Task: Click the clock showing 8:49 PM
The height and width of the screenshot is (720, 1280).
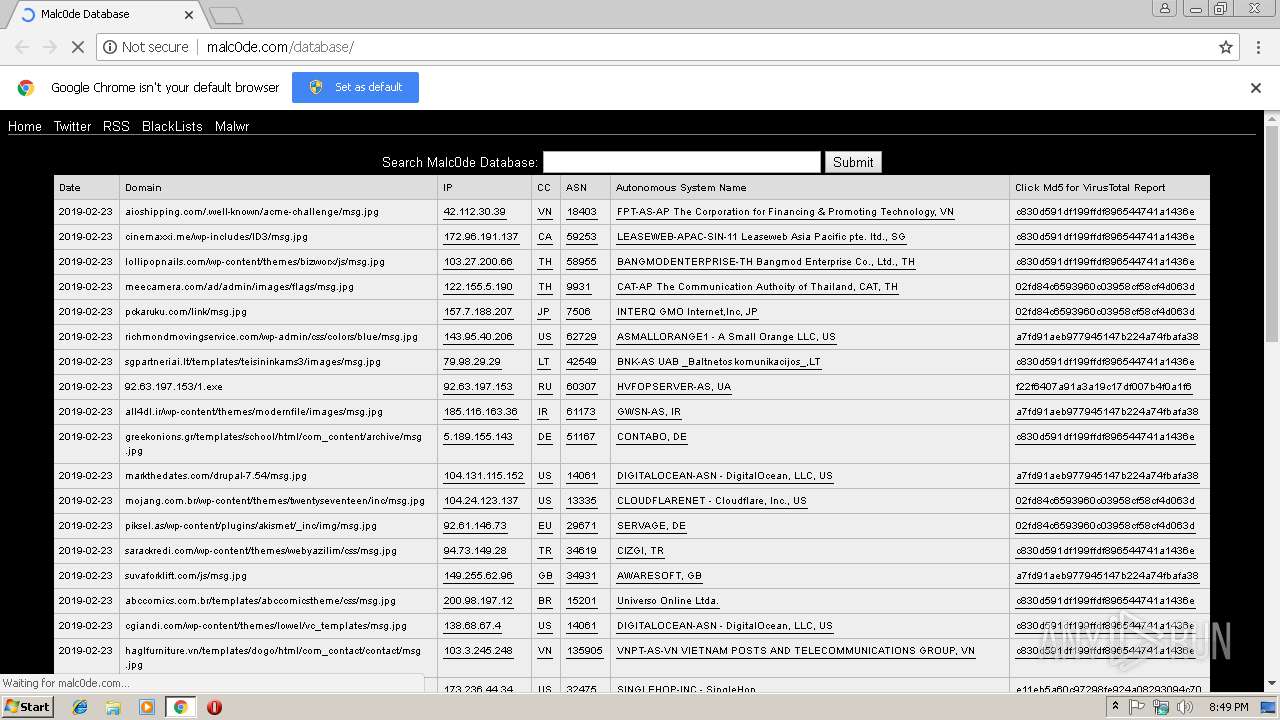Action: pos(1228,706)
